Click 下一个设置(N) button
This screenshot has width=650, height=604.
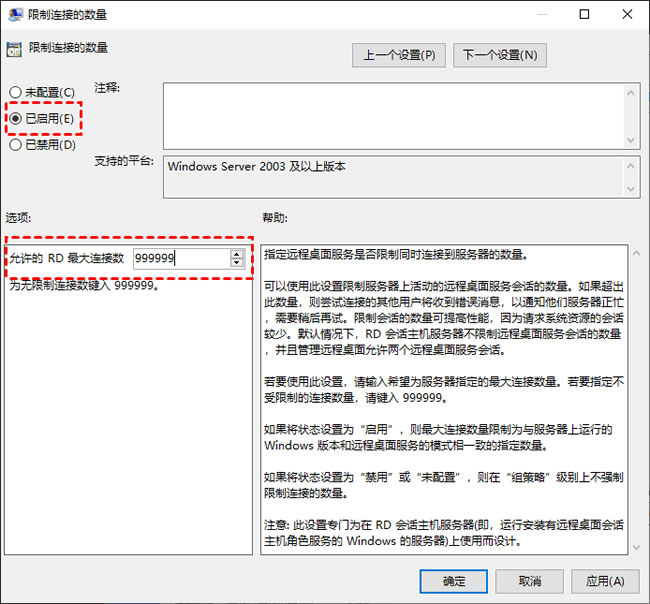pyautogui.click(x=500, y=55)
